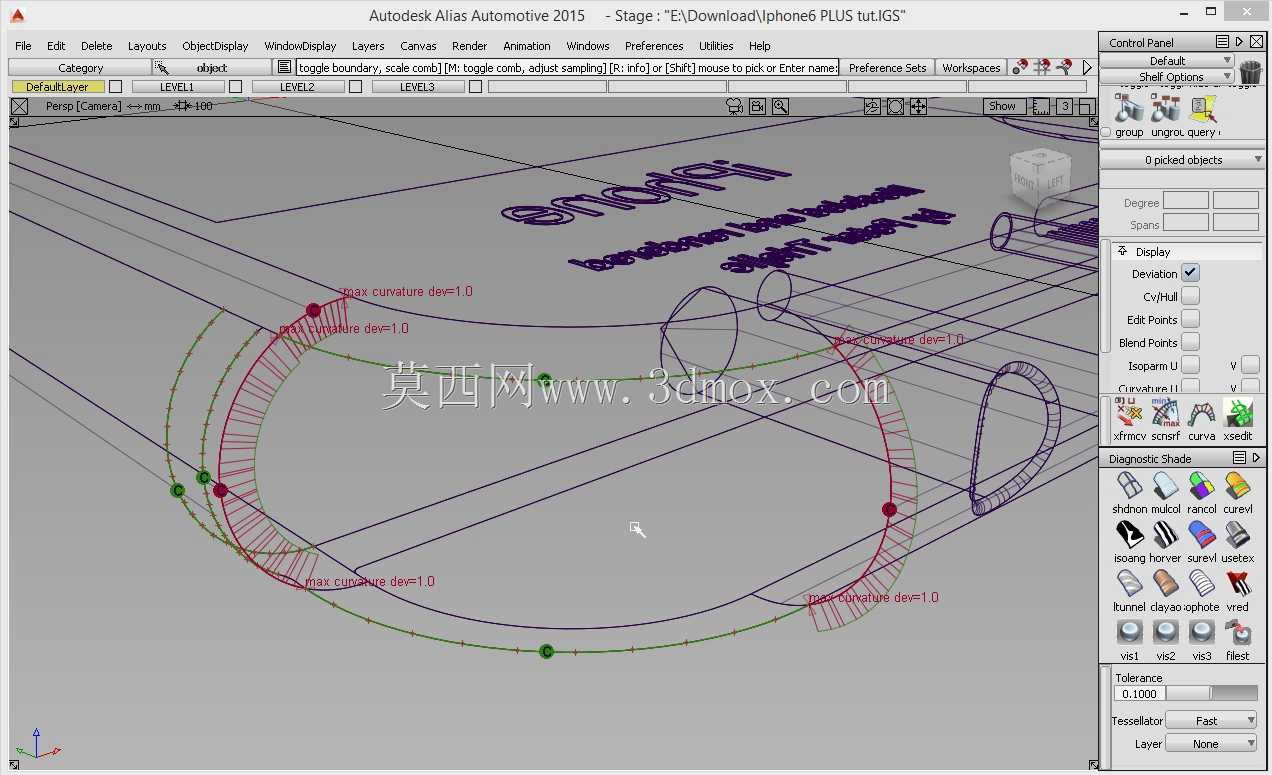Screen dimensions: 1272x775
Task: Open the Layers menu
Action: 368,46
